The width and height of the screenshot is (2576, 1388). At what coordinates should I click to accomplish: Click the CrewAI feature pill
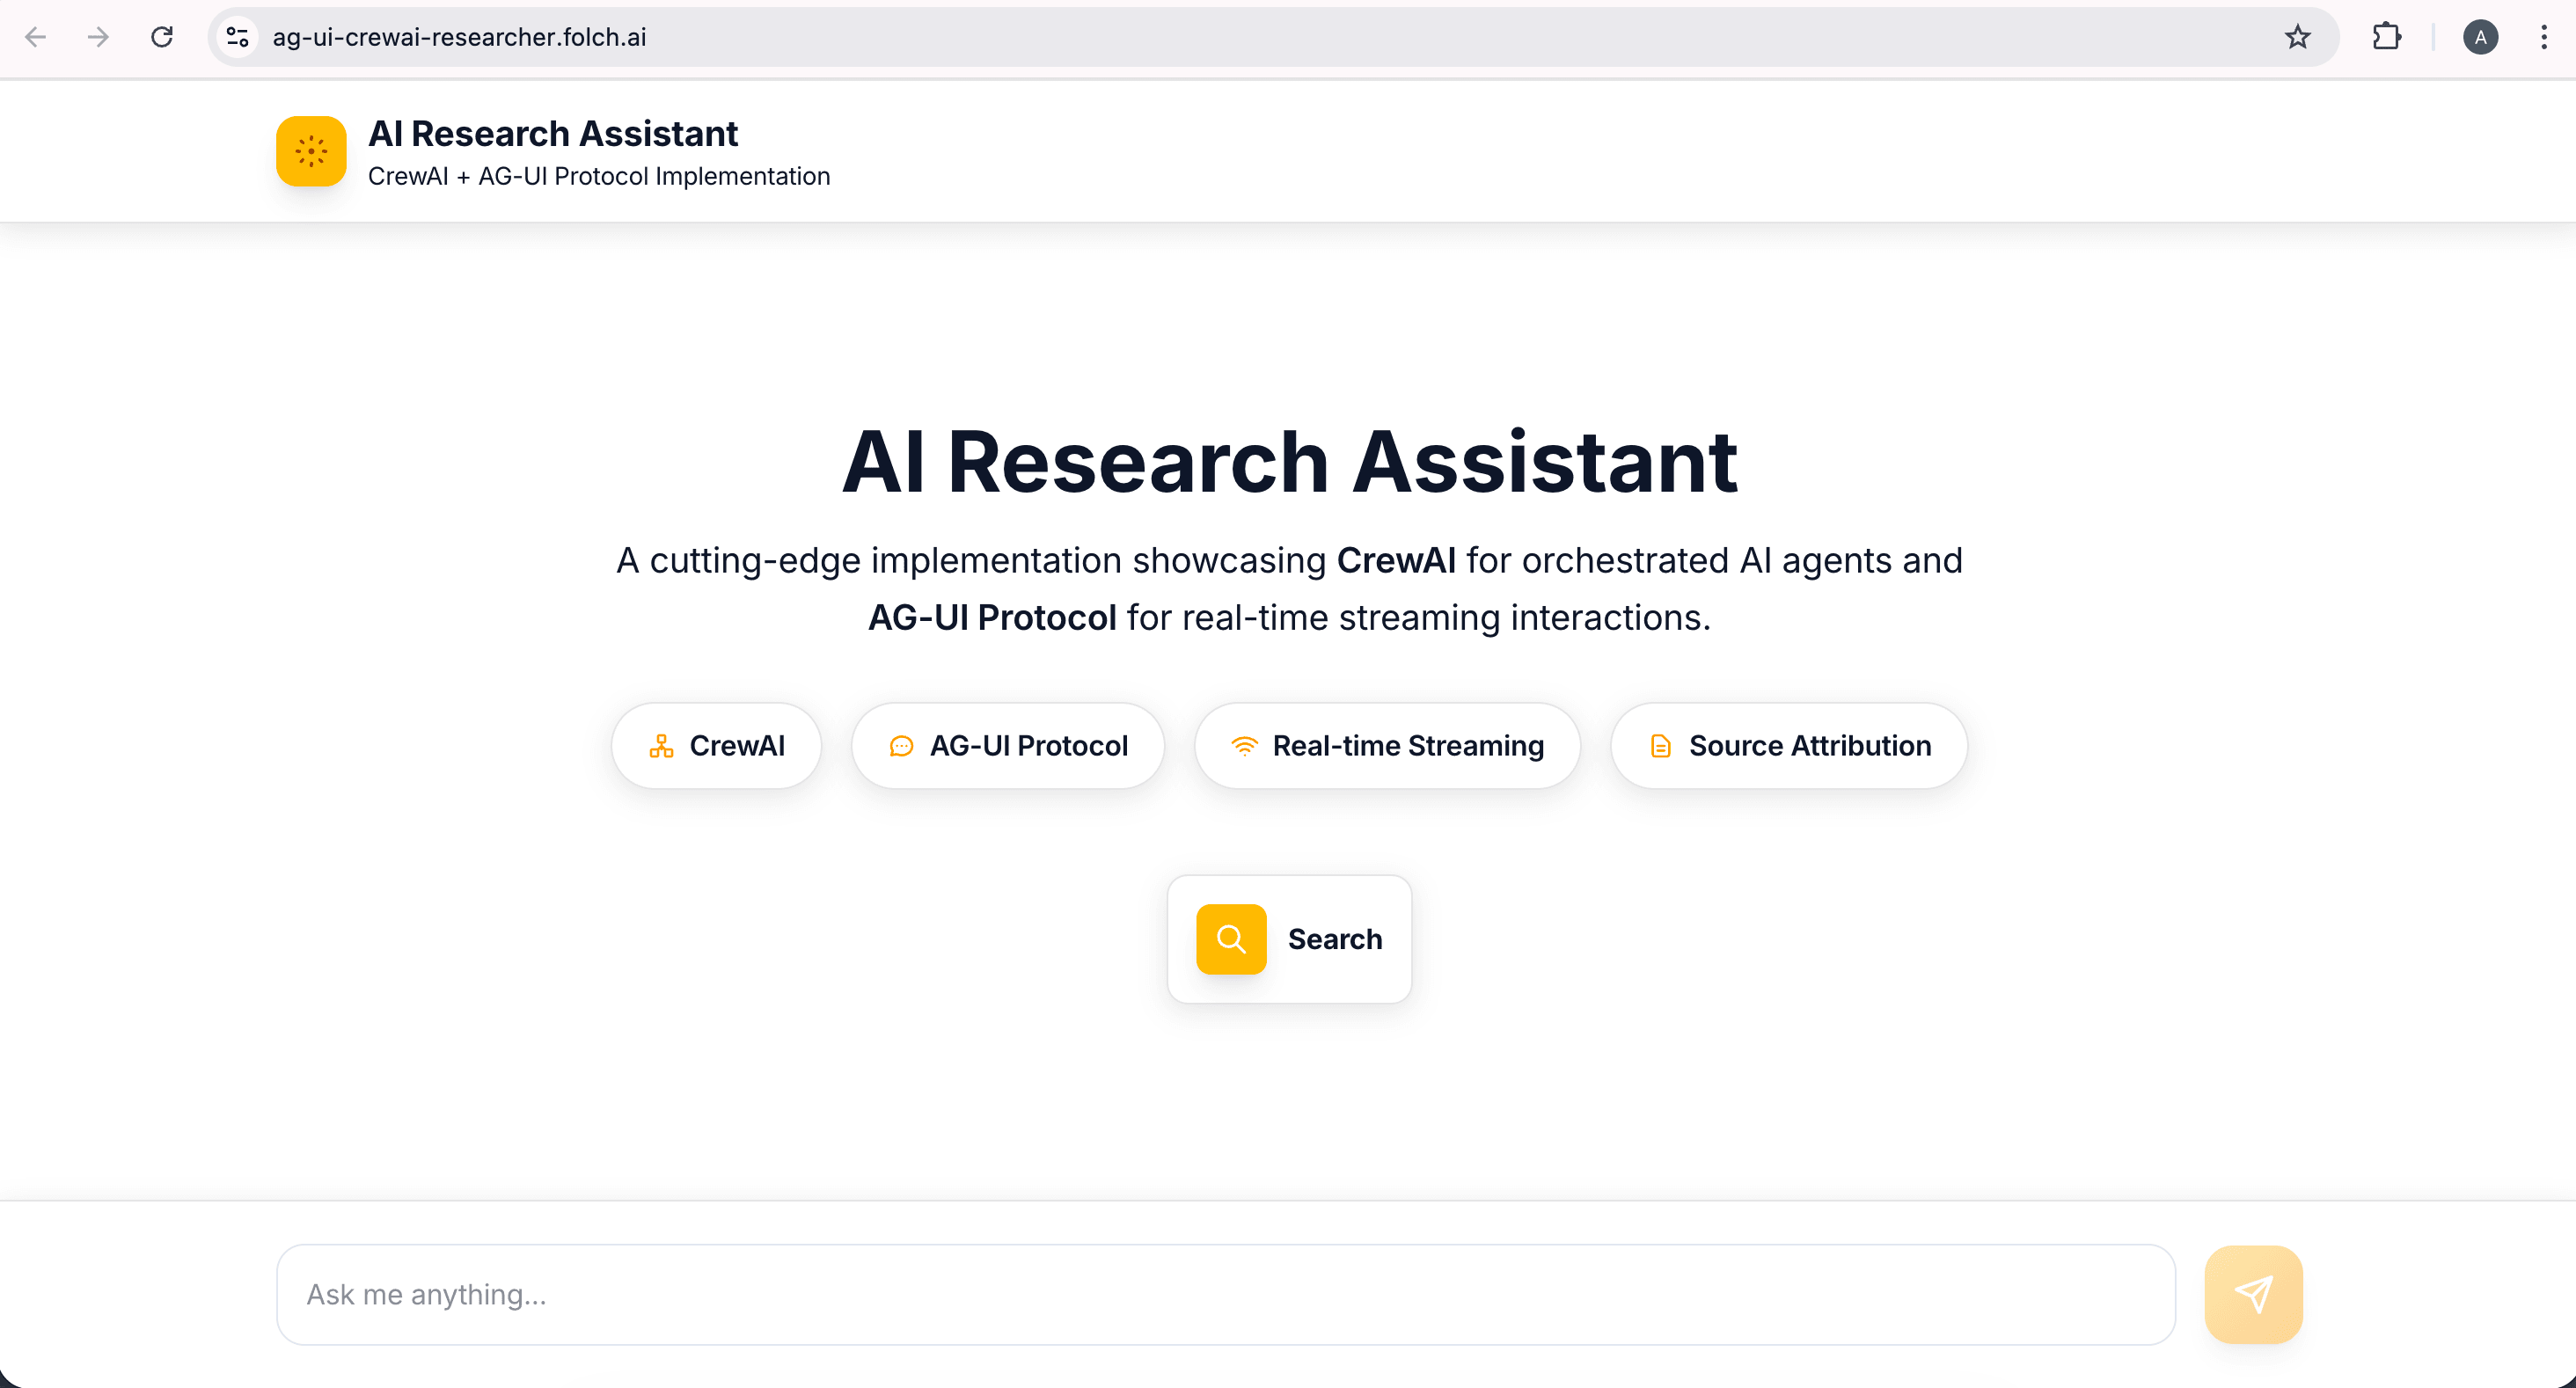[x=716, y=746]
